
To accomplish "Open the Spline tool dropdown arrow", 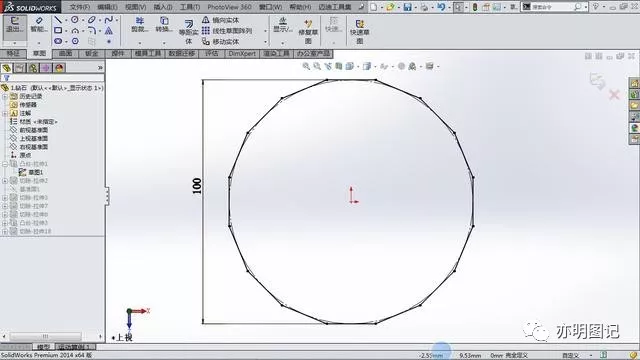I will click(117, 20).
